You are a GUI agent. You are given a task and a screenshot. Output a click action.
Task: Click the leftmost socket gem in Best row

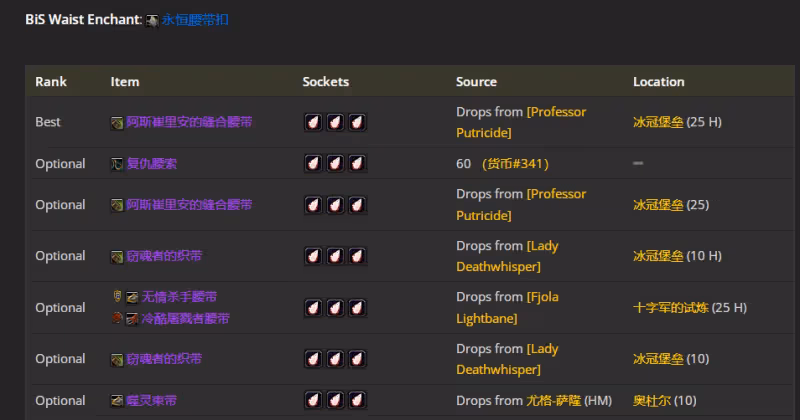313,122
